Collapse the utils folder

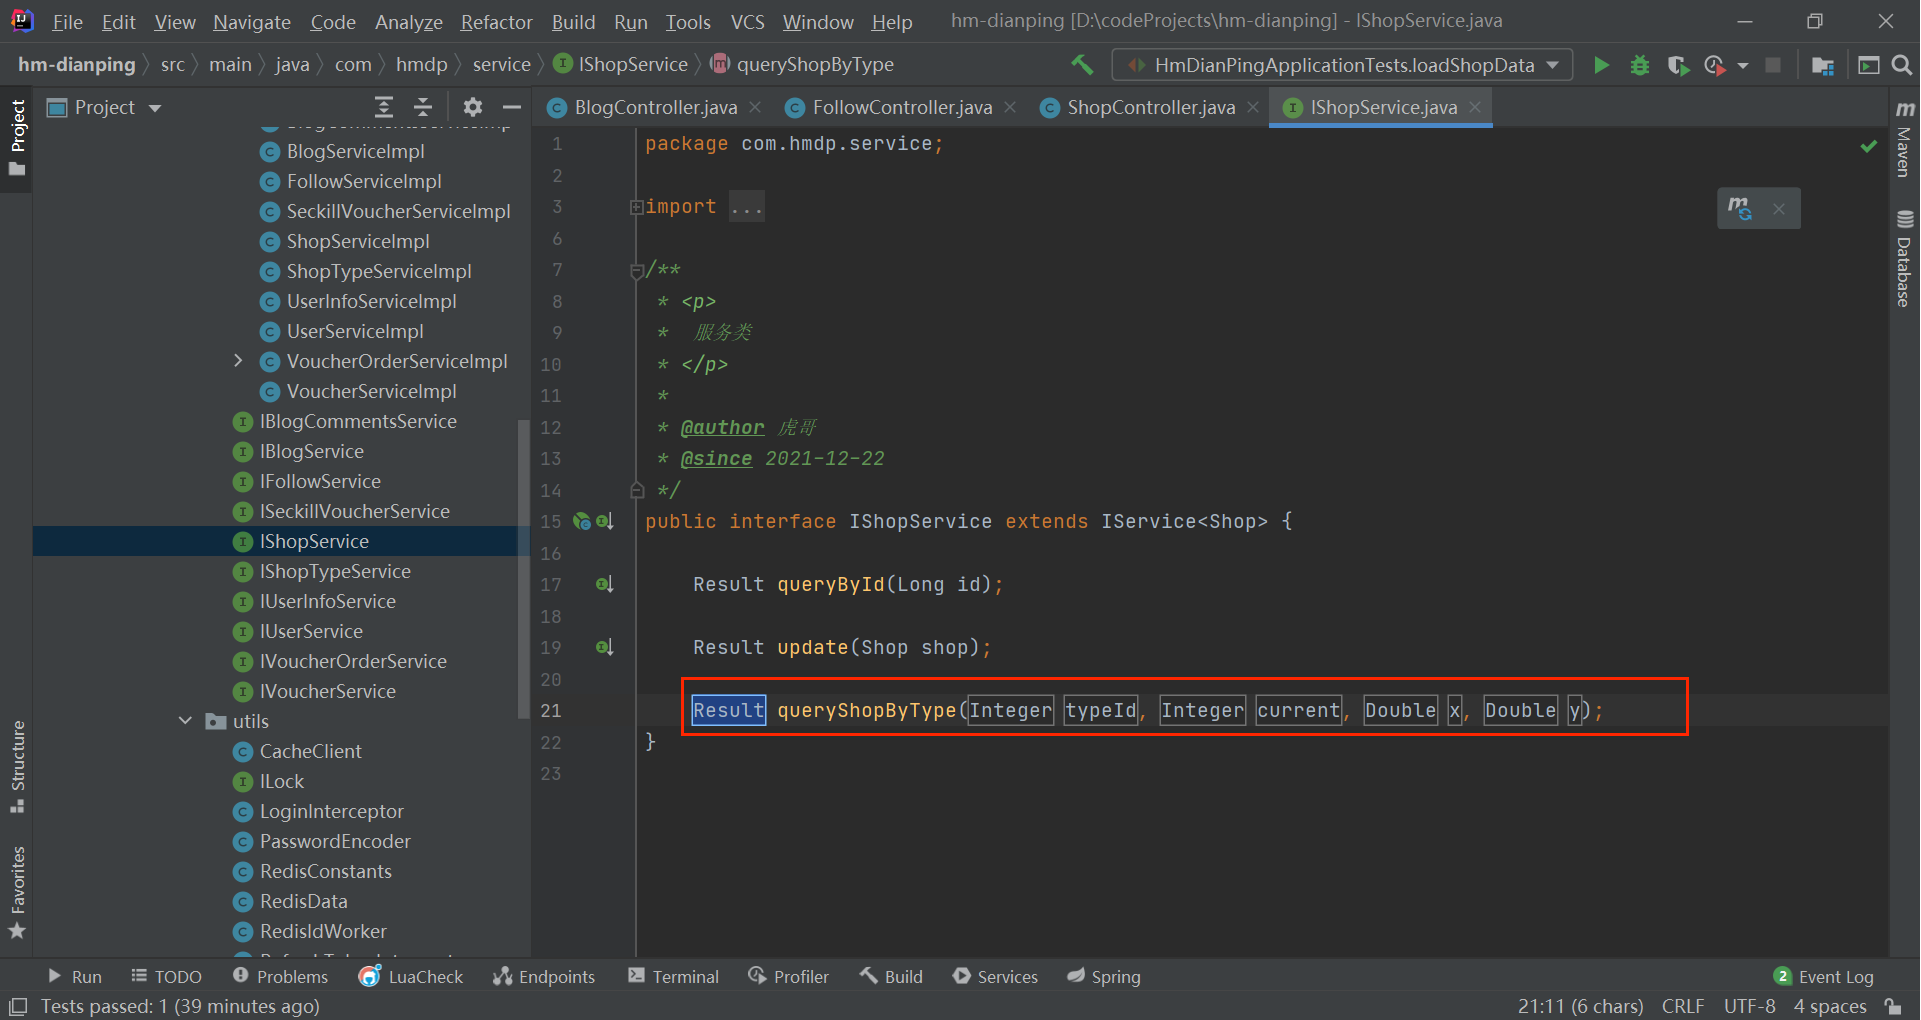click(x=186, y=721)
